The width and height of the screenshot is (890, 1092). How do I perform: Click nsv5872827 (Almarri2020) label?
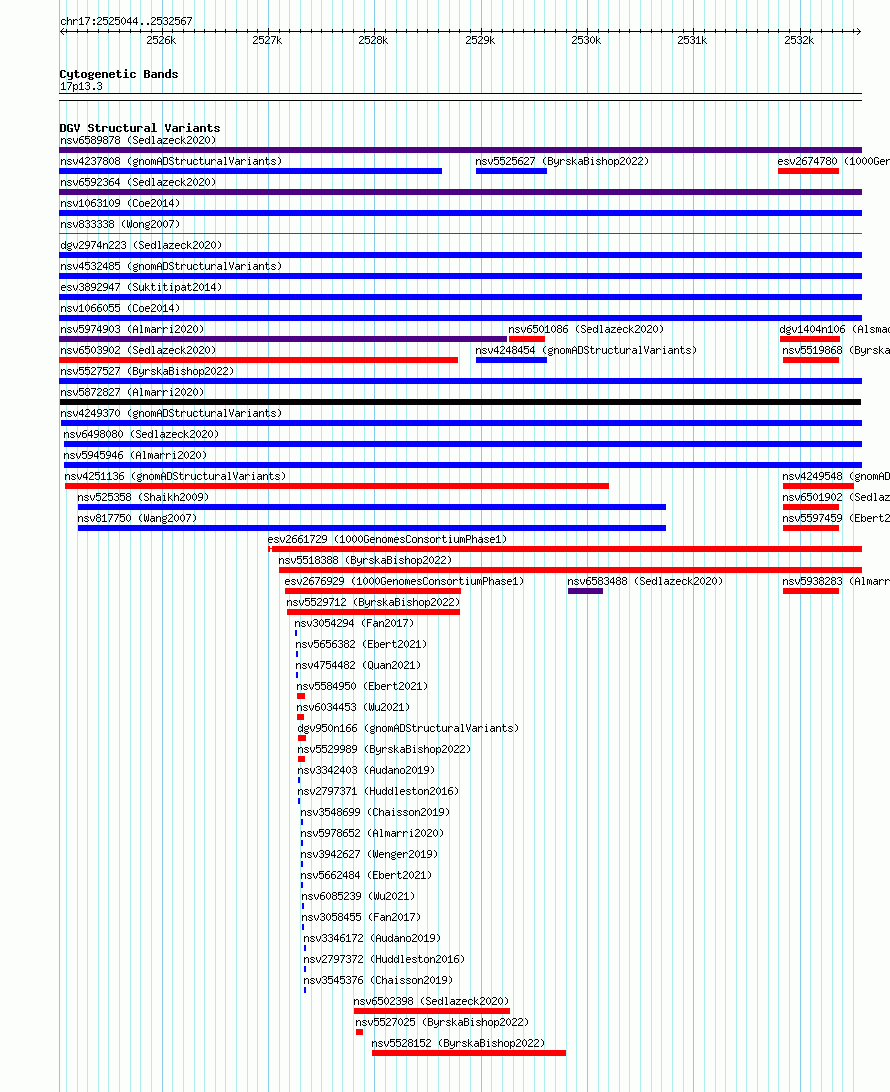(x=132, y=392)
